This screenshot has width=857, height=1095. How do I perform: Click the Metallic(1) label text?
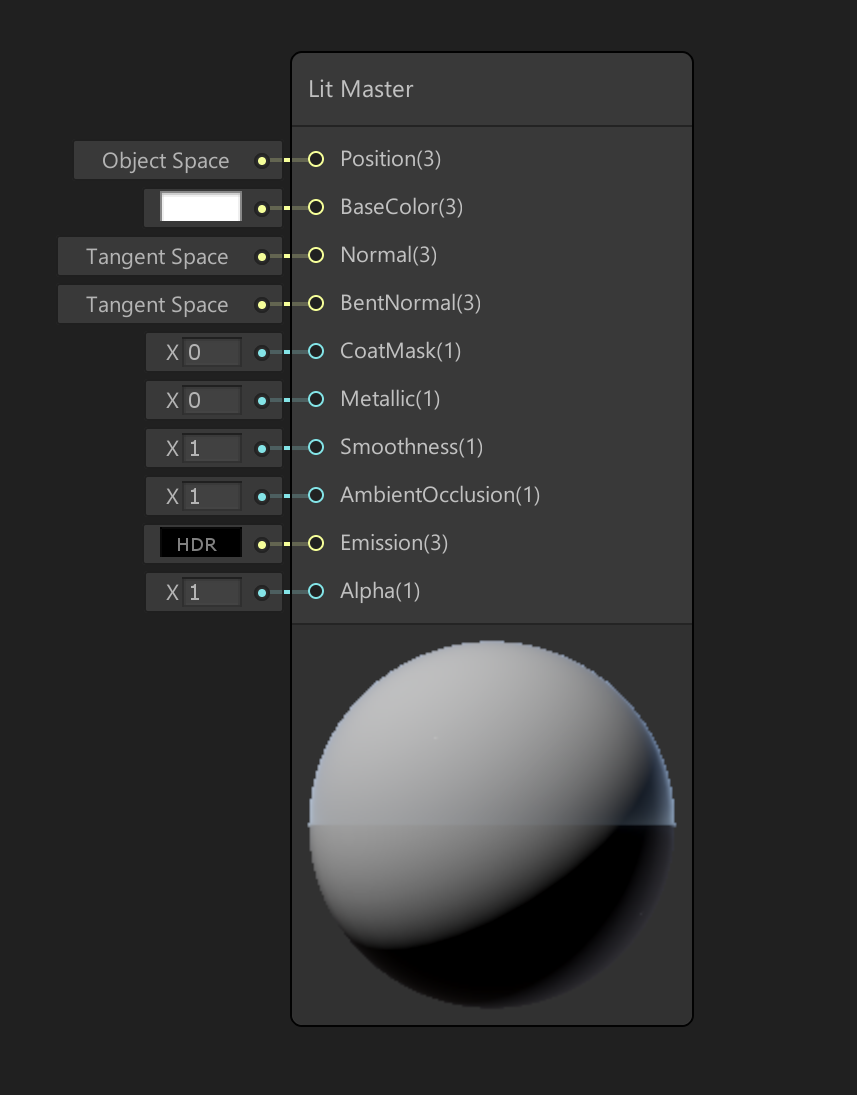[390, 399]
